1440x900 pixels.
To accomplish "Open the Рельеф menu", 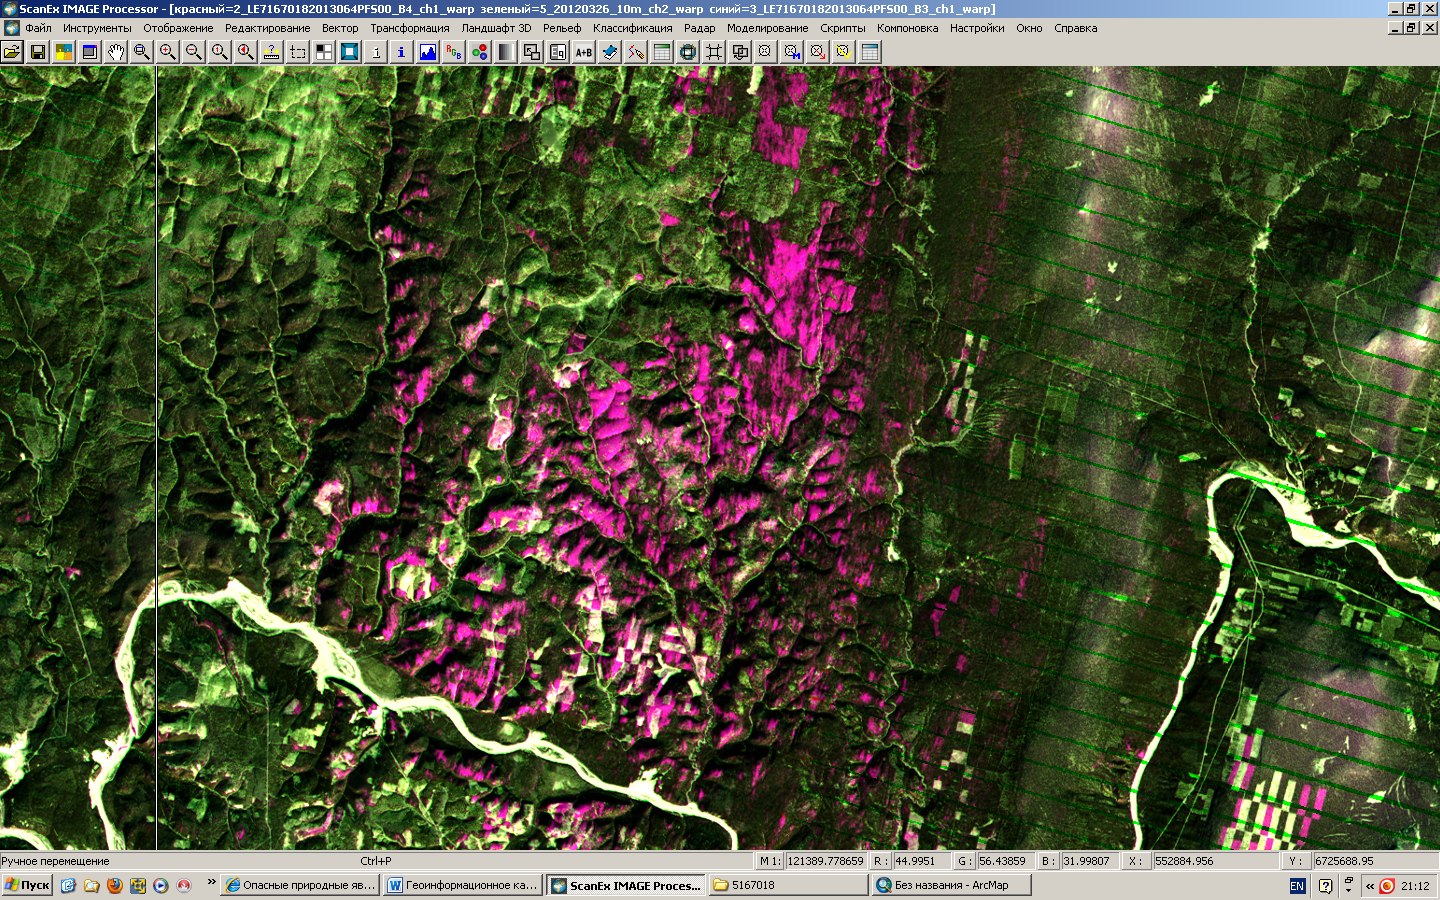I will [562, 28].
